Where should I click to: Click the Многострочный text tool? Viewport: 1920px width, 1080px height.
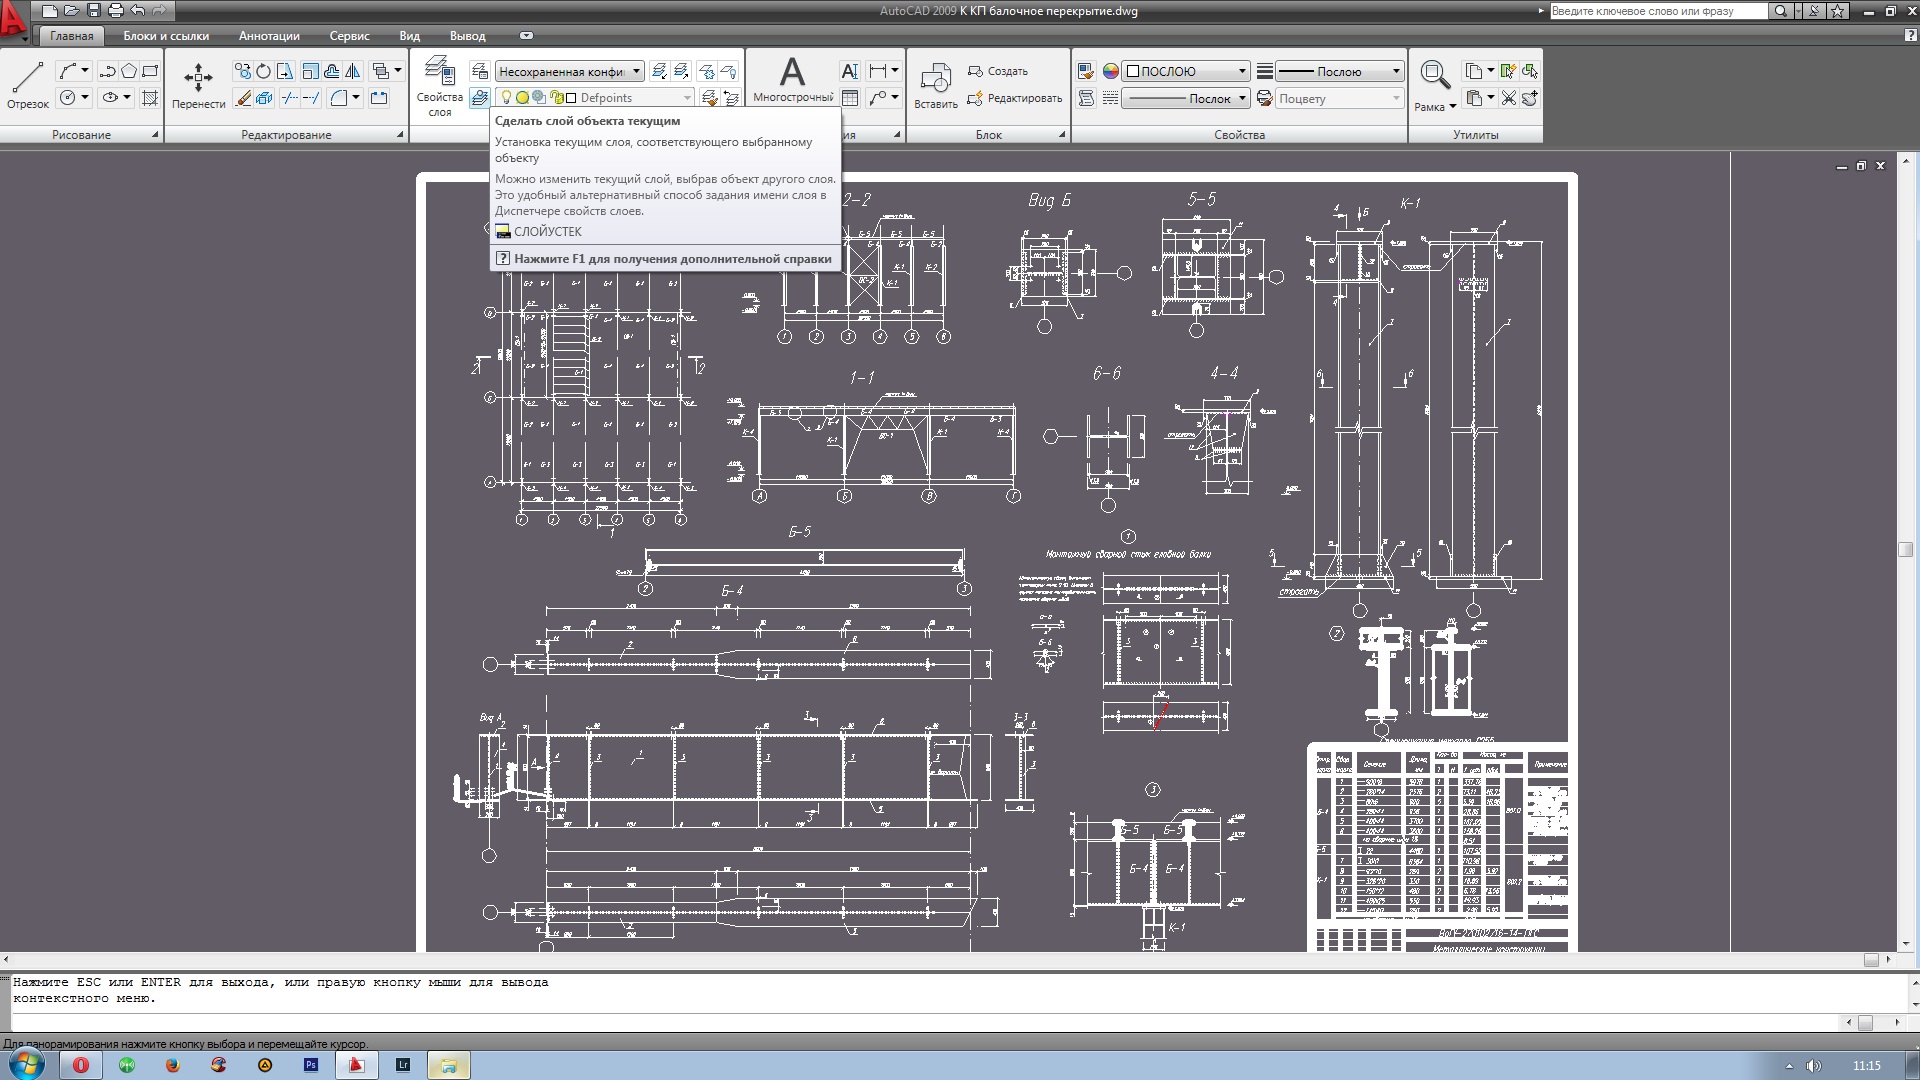point(793,80)
